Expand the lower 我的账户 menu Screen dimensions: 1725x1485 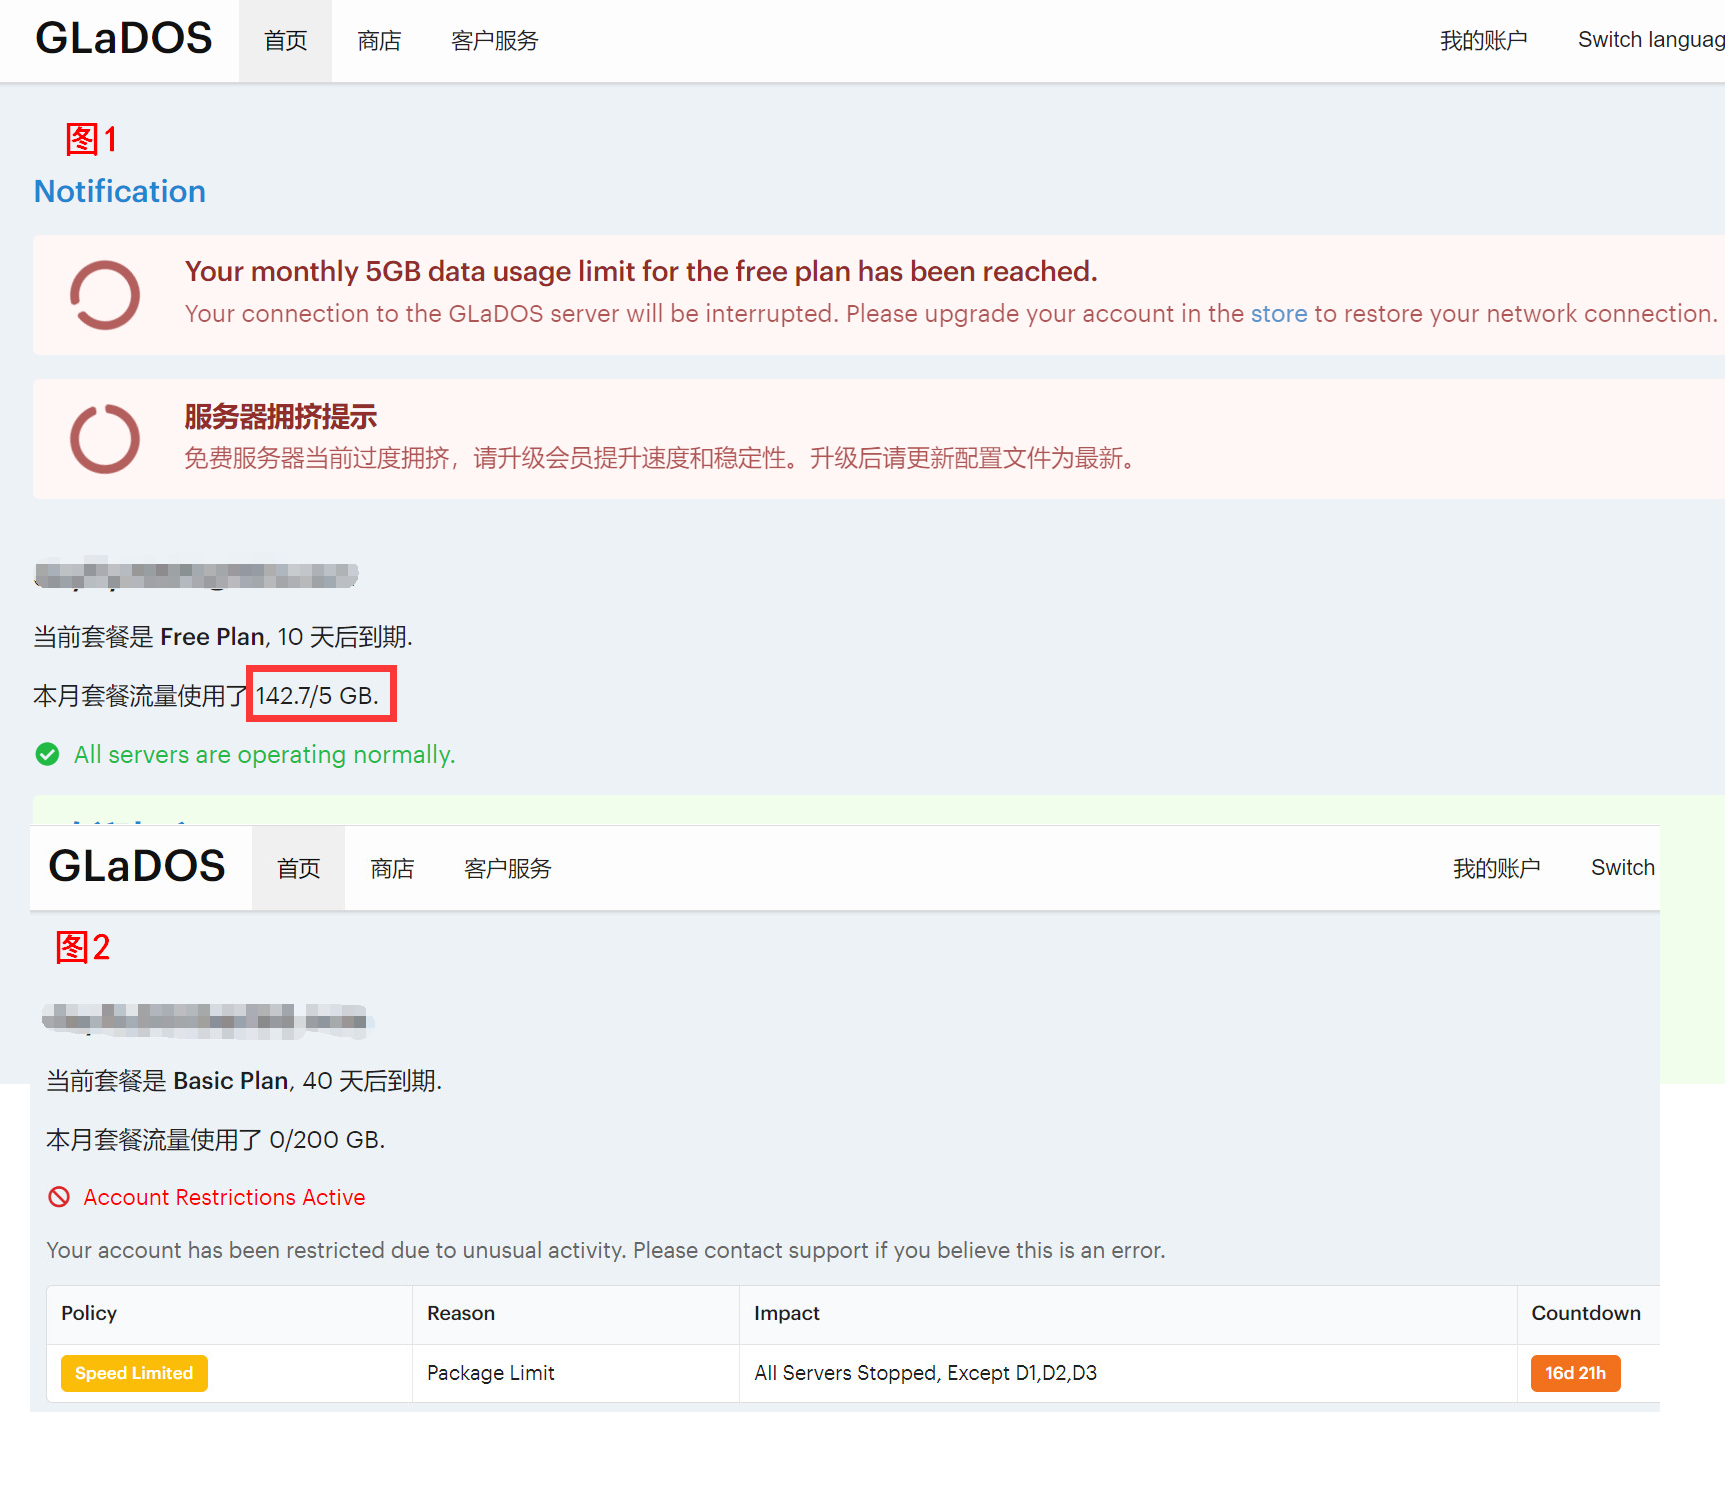tap(1496, 869)
